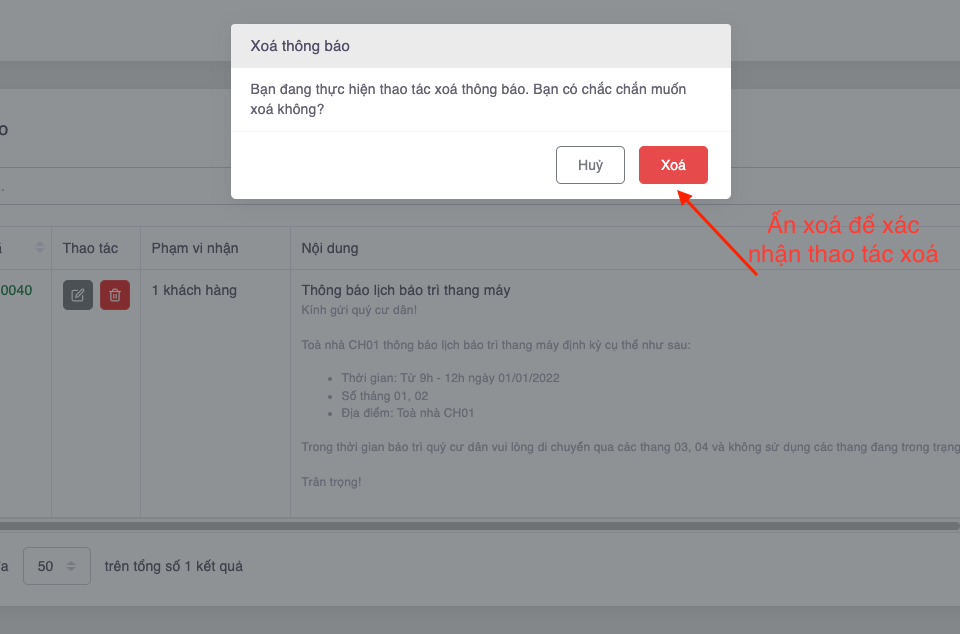This screenshot has height=634, width=960.
Task: Click the pencil edit icon in Thao tác
Action: (x=78, y=295)
